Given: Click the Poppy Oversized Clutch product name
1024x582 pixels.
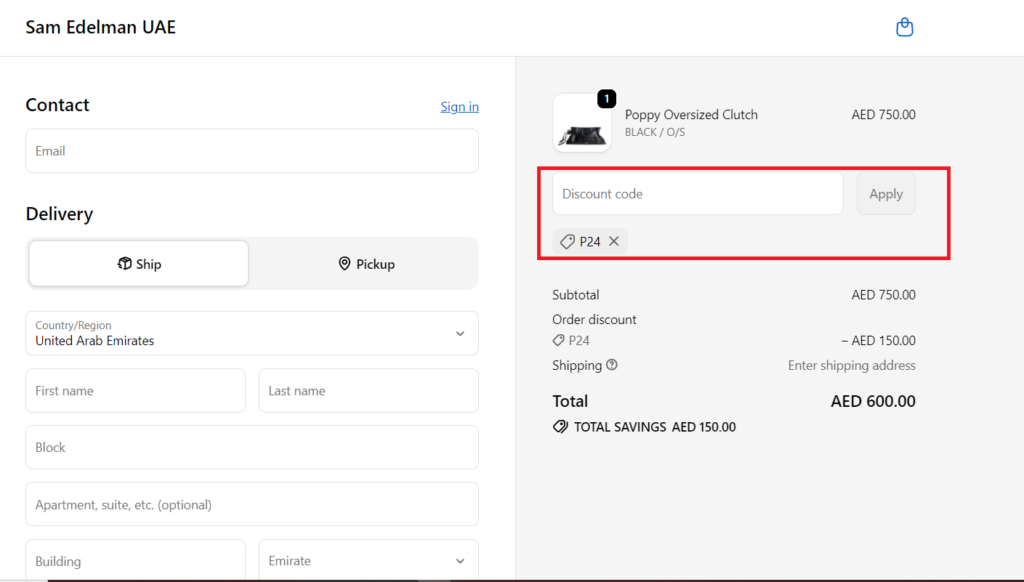Looking at the screenshot, I should tap(691, 114).
